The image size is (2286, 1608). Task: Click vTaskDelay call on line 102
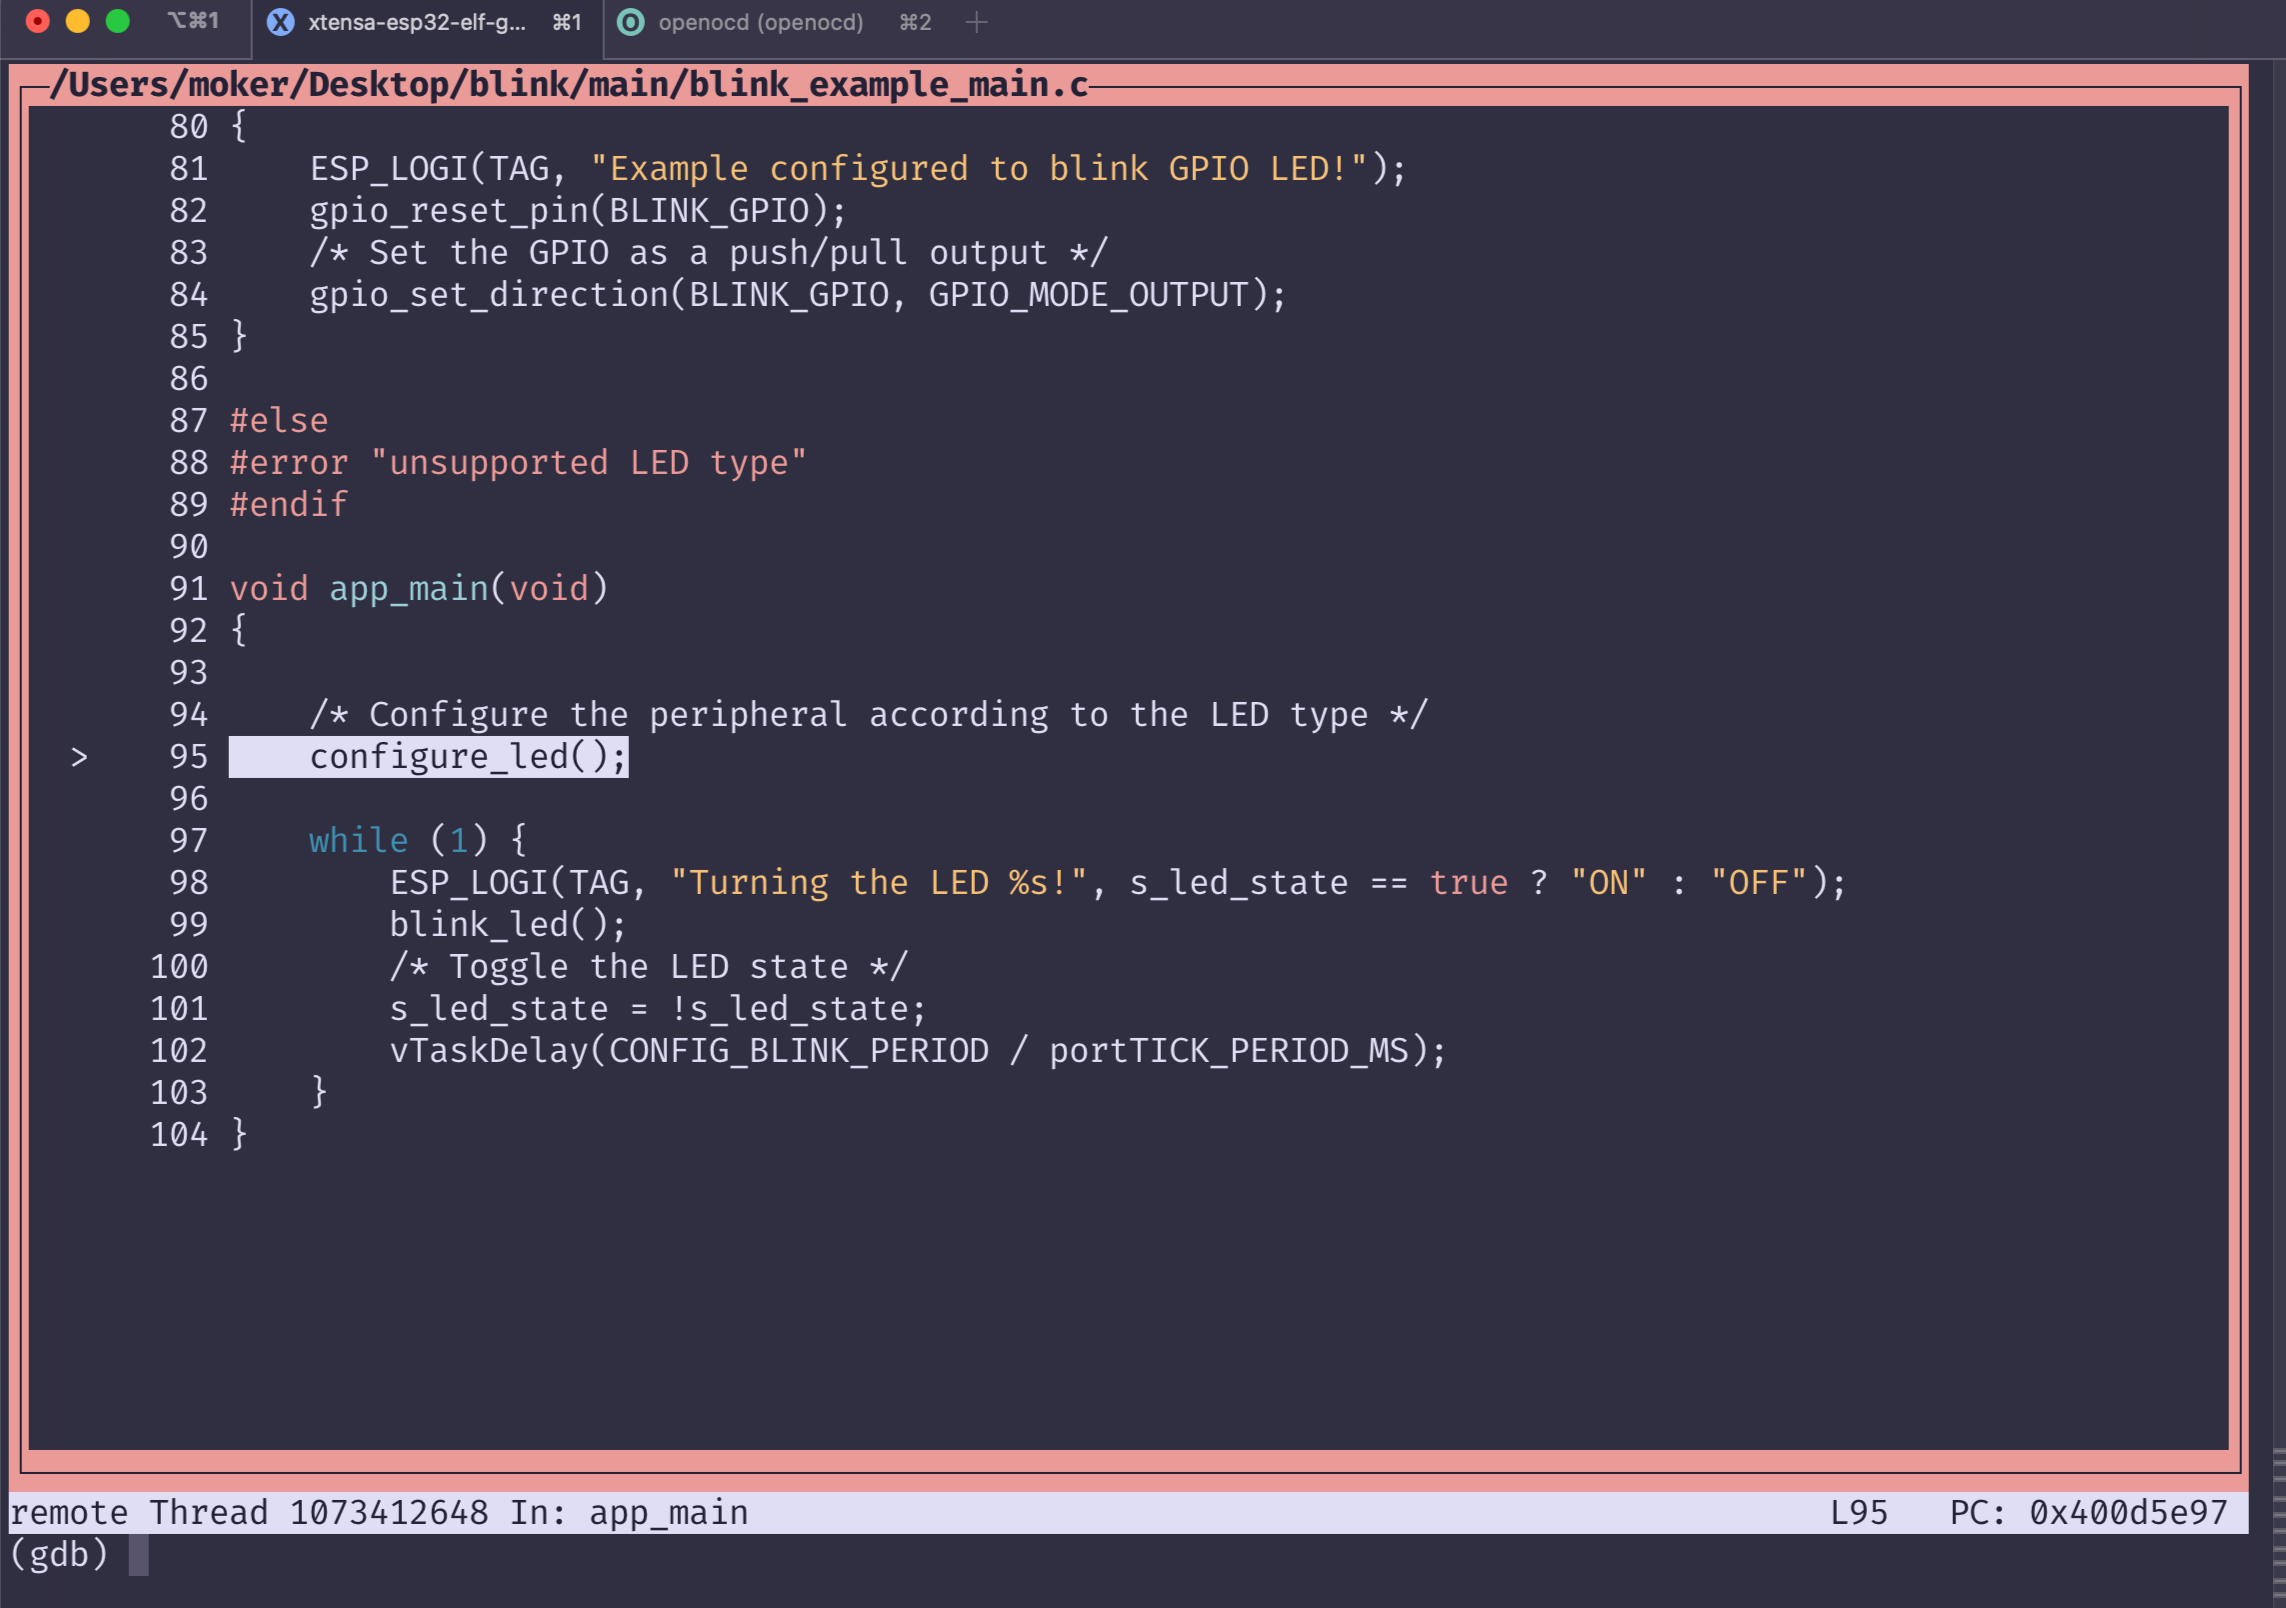point(919,1051)
